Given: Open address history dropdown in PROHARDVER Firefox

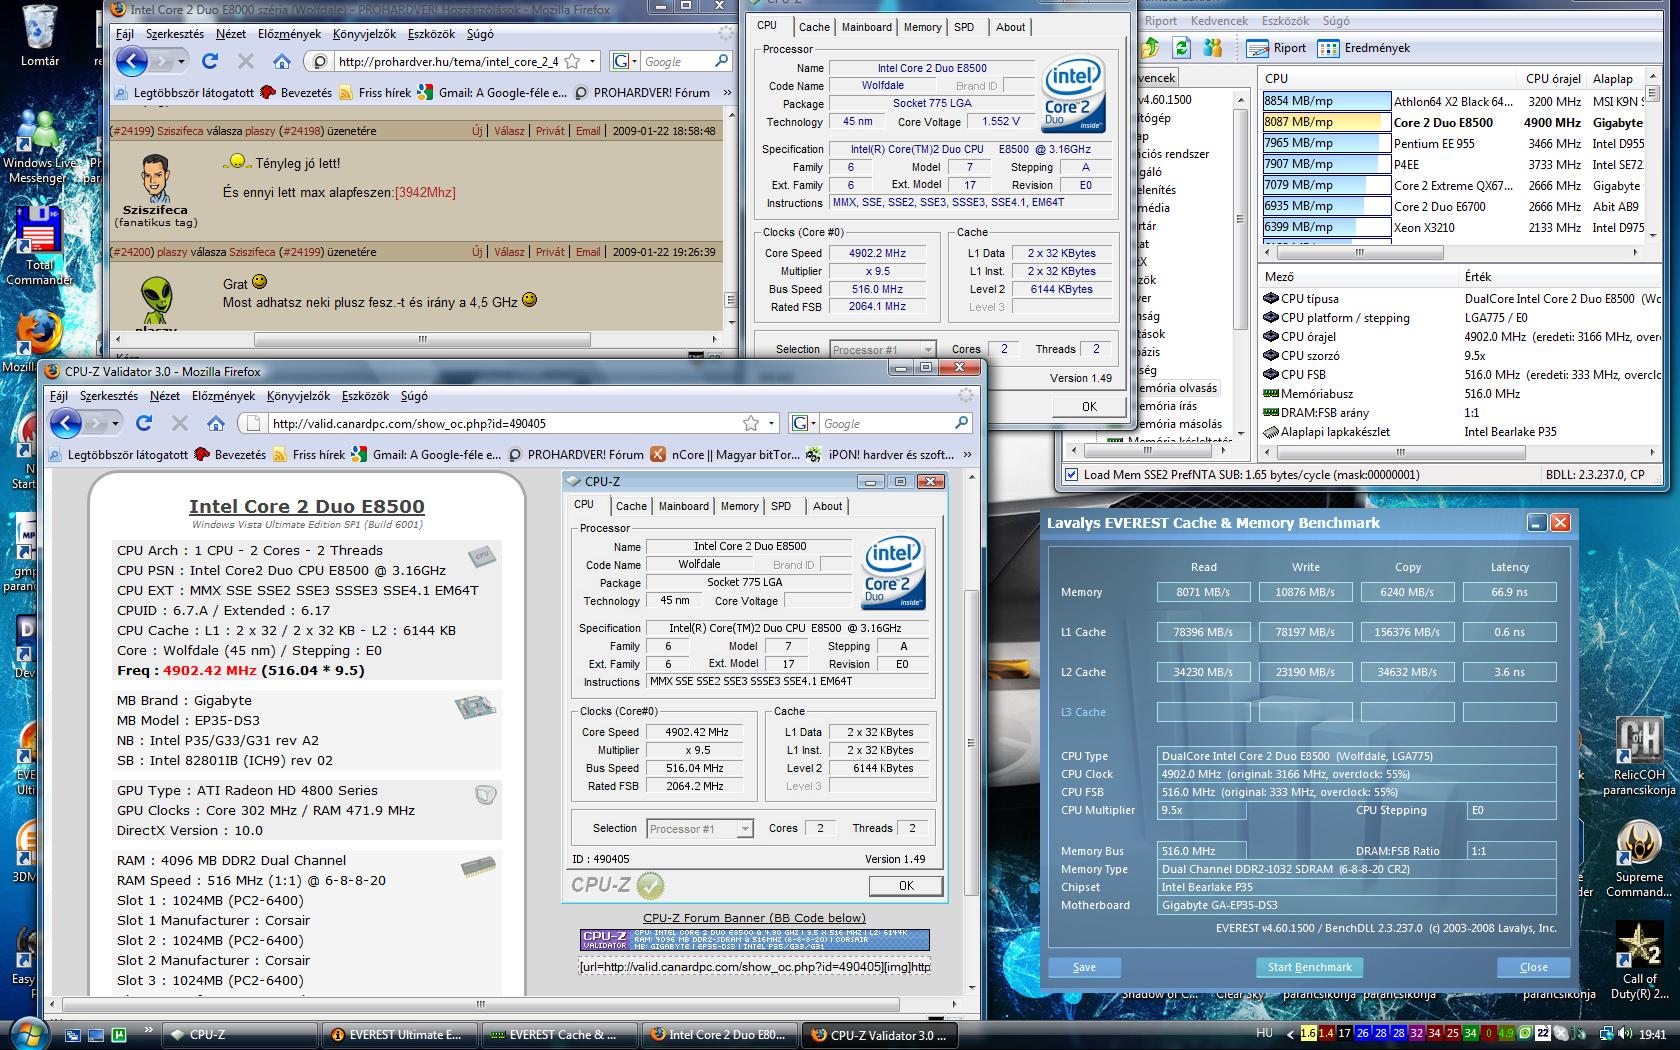Looking at the screenshot, I should [592, 61].
